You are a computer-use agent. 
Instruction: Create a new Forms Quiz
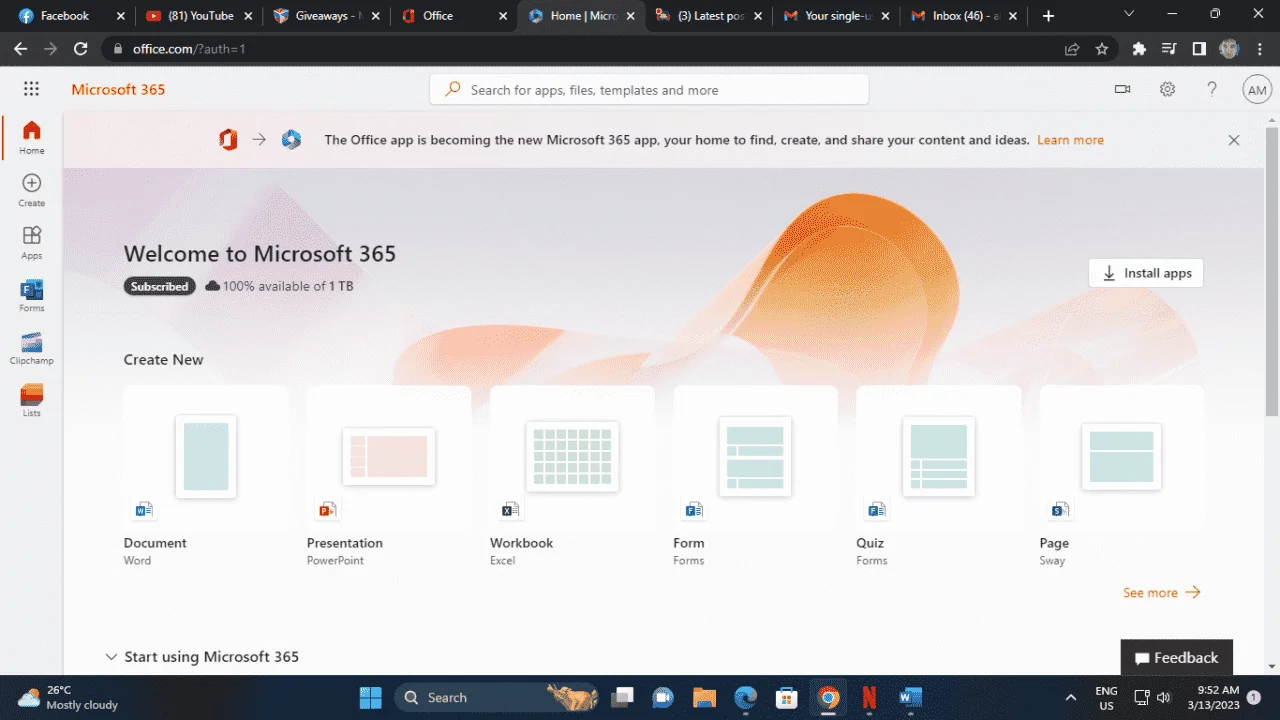point(938,479)
